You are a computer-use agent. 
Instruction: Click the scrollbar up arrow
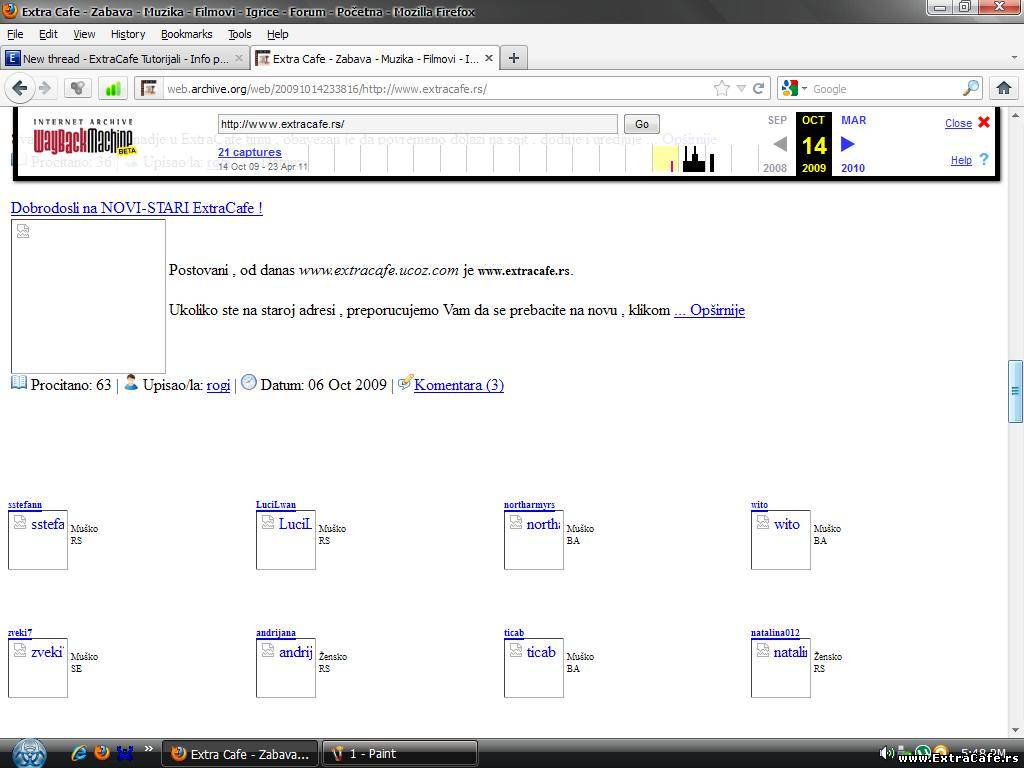[x=1015, y=114]
